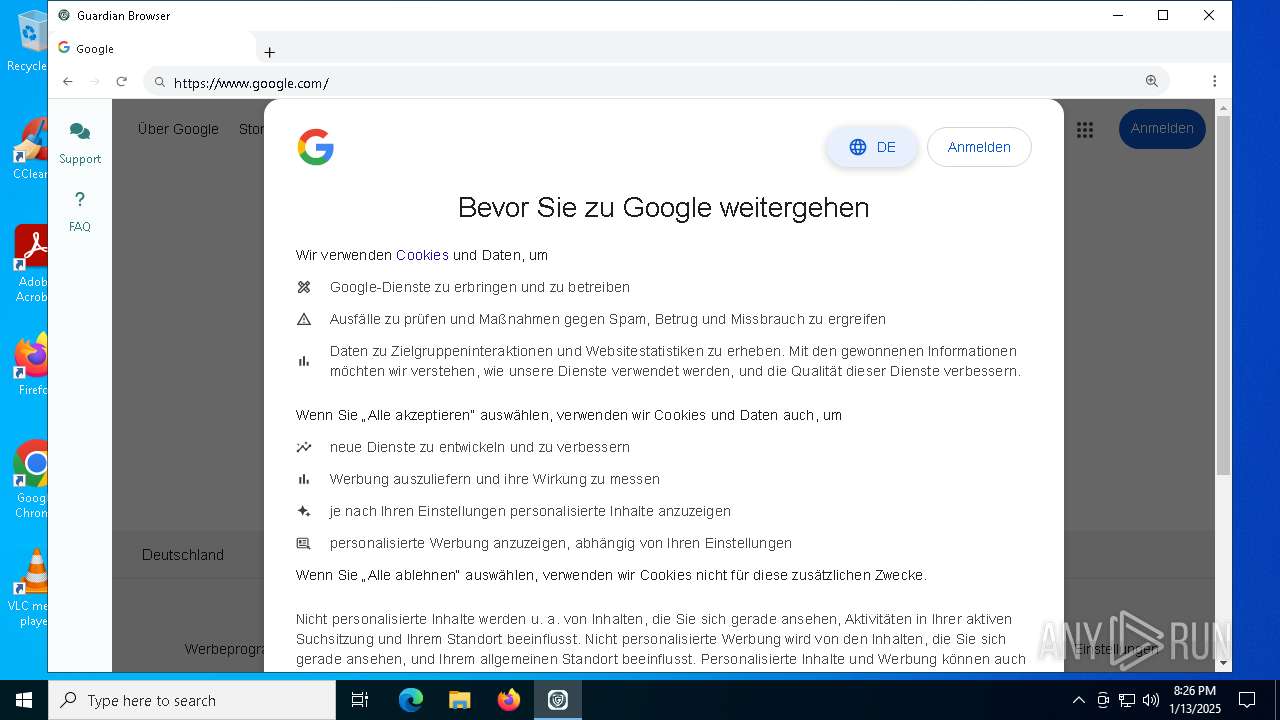Click the forward navigation arrow
The image size is (1280, 720).
[95, 82]
